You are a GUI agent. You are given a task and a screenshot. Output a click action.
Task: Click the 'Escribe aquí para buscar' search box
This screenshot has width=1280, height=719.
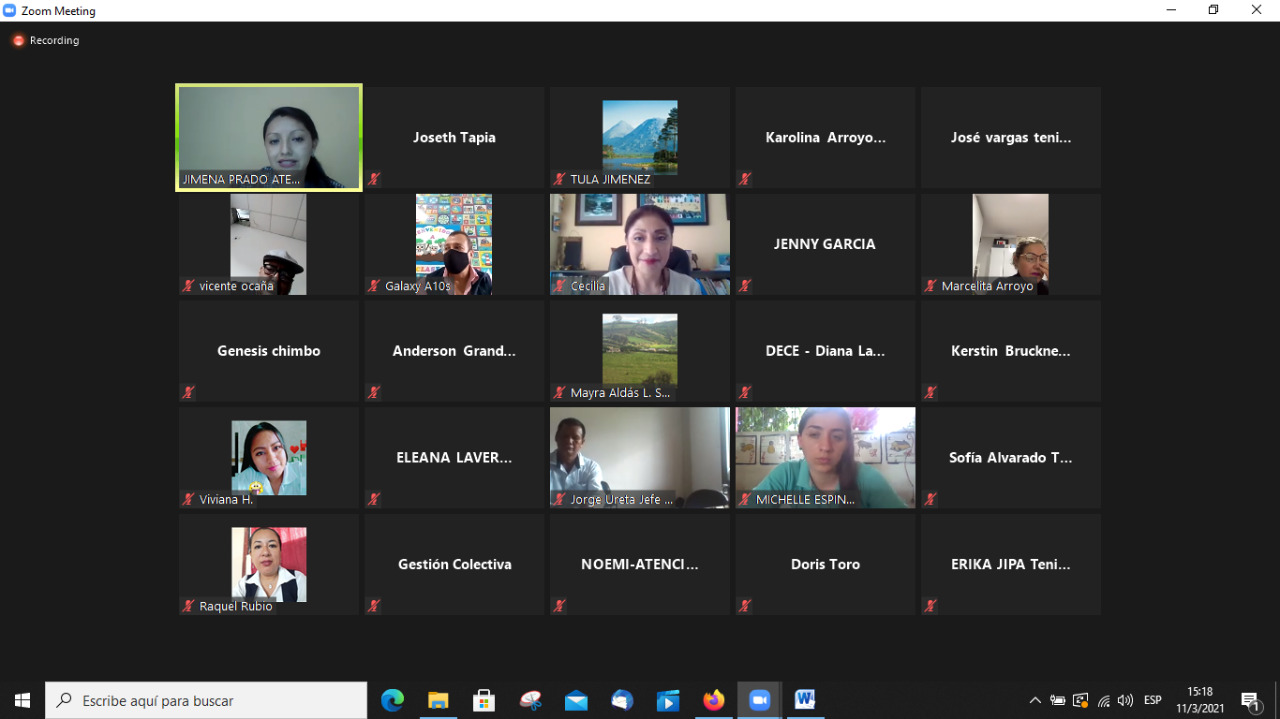tap(206, 701)
